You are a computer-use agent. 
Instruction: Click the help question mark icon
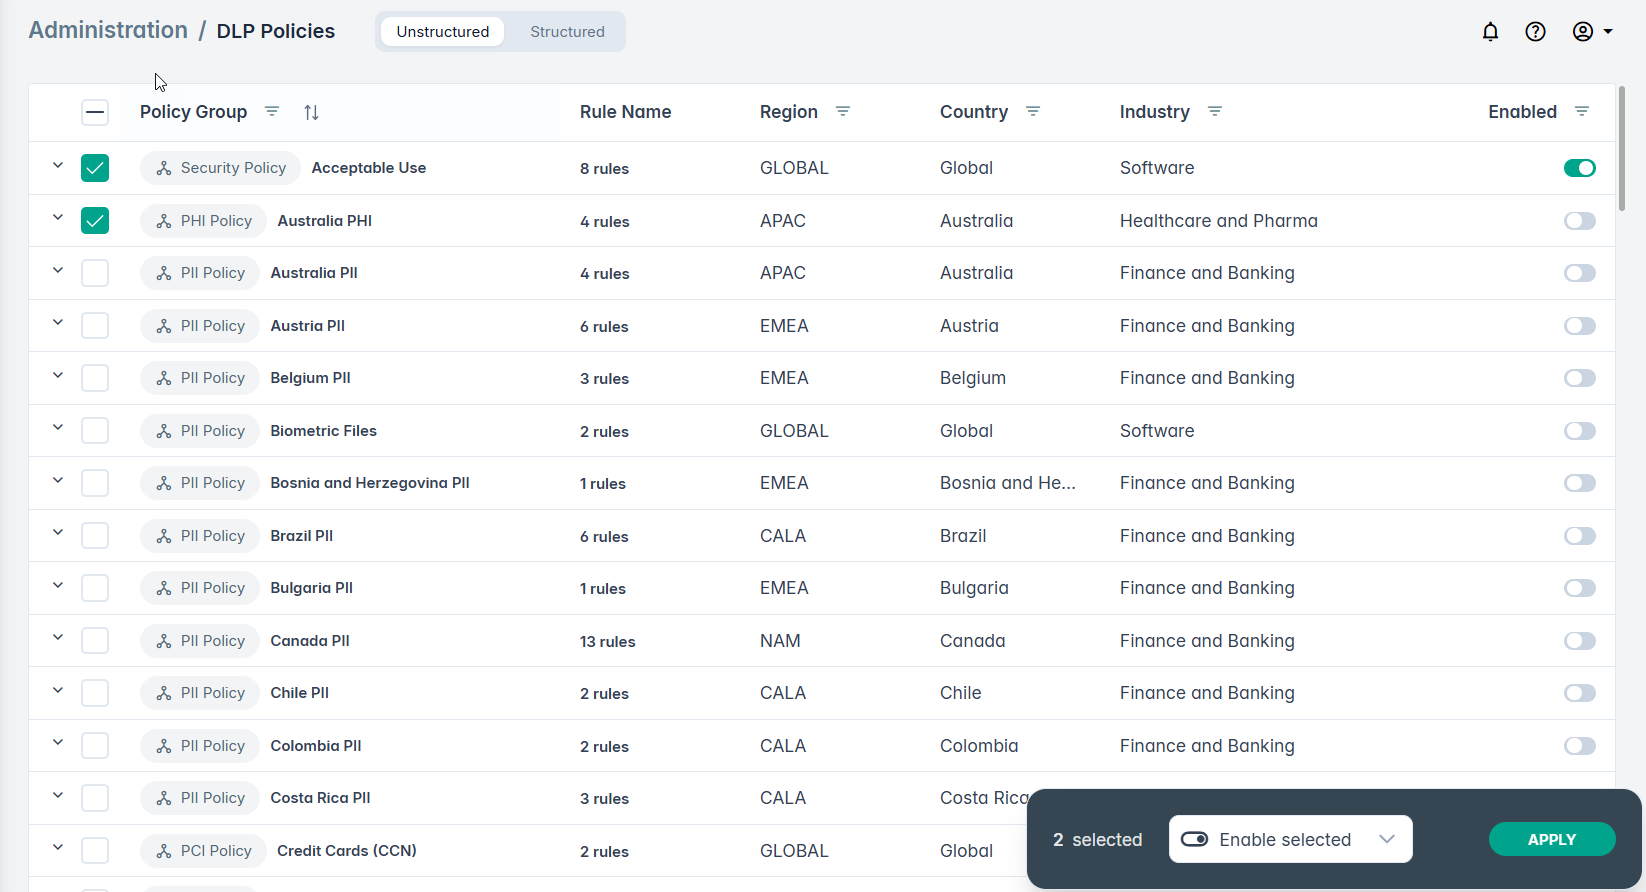1535,32
